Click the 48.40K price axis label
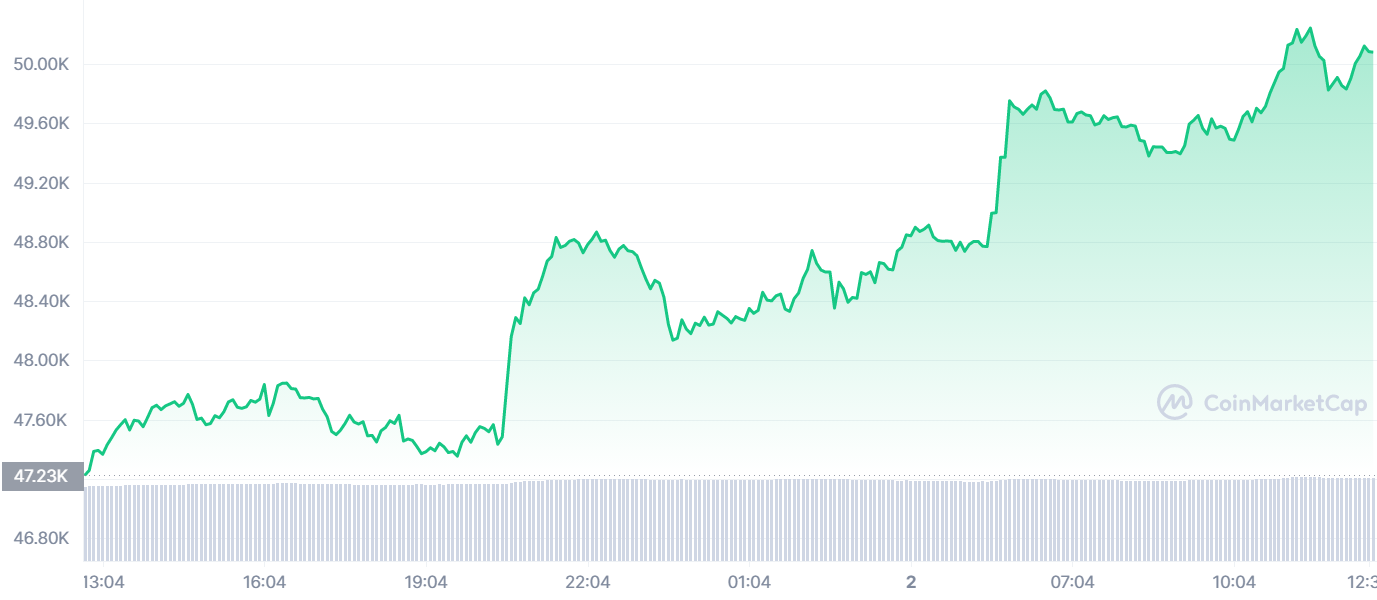This screenshot has width=1377, height=600. tap(41, 301)
